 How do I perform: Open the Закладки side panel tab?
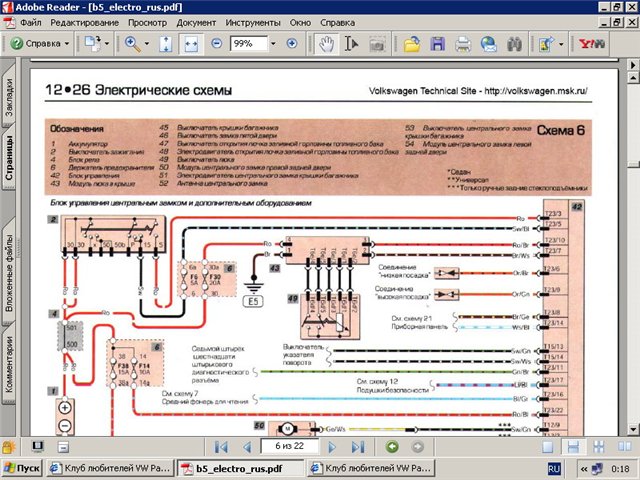(x=9, y=96)
